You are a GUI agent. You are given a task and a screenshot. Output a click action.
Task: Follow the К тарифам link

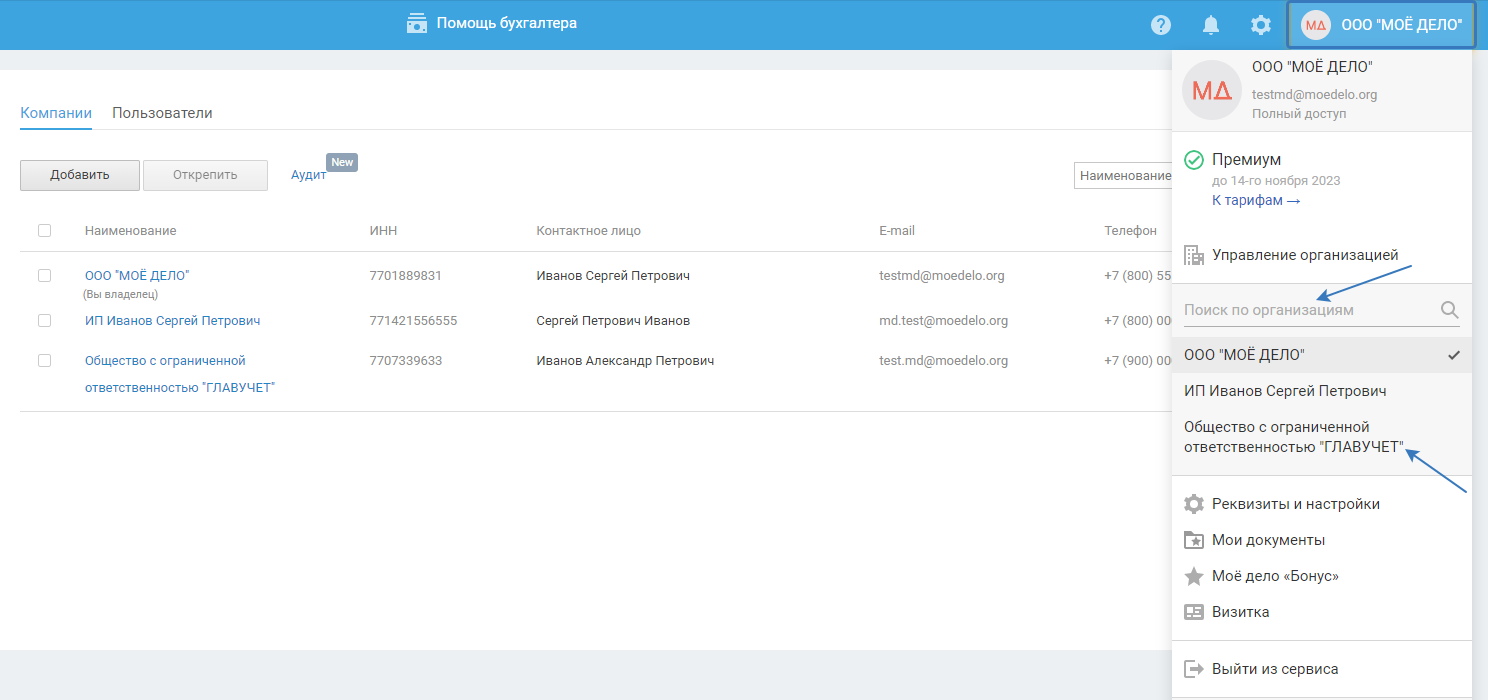tap(1255, 201)
